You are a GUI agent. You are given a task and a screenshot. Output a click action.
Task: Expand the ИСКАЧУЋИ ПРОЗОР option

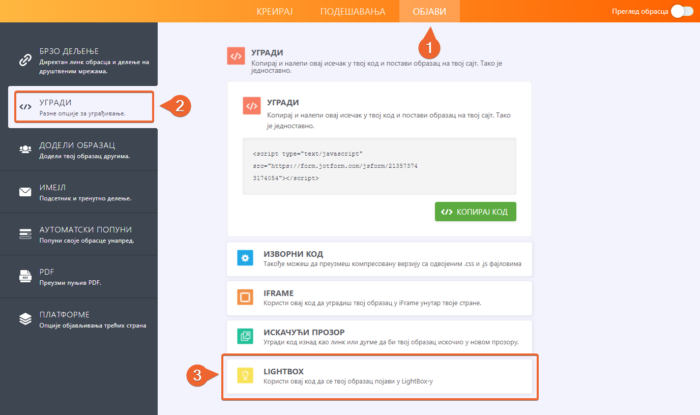379,337
